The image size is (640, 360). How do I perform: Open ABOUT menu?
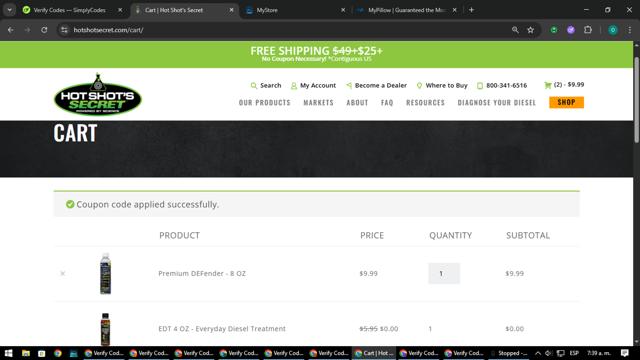[x=357, y=102]
